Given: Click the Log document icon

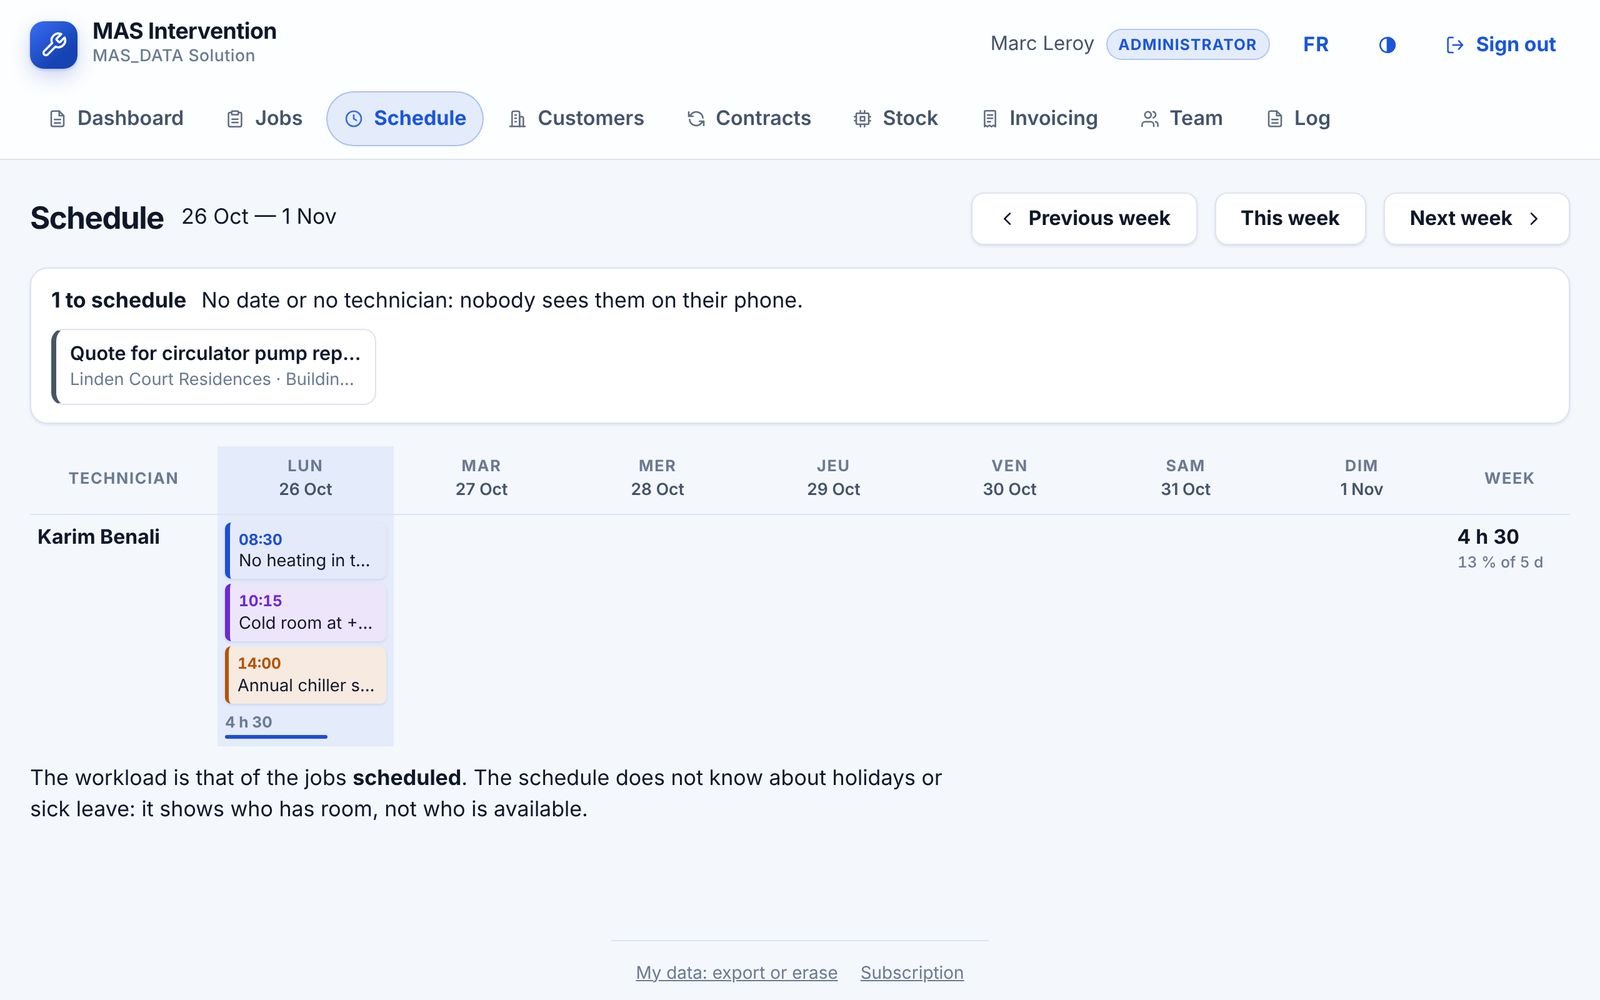Looking at the screenshot, I should click(1275, 119).
